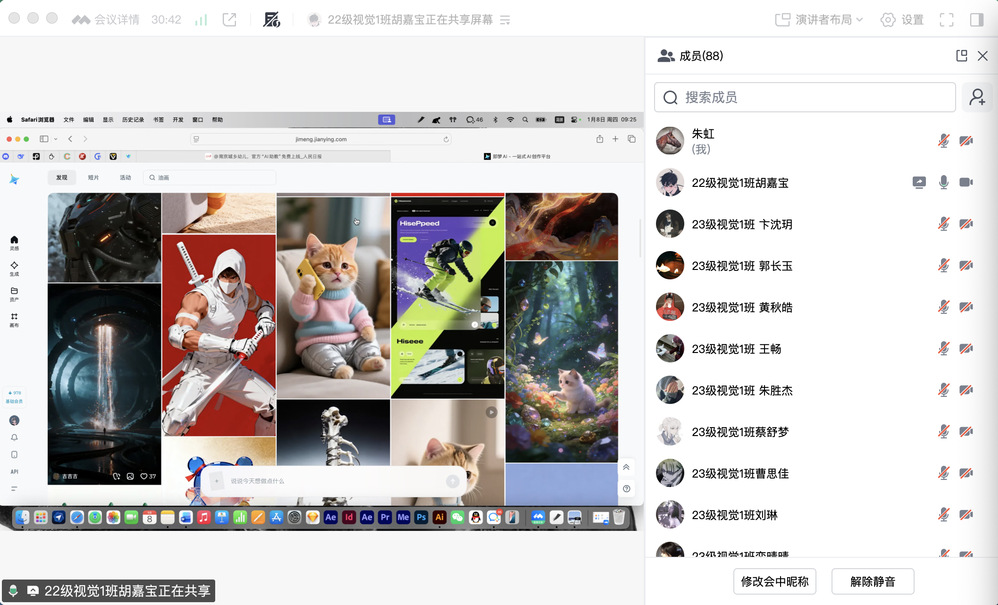Image resolution: width=998 pixels, height=605 pixels.
Task: Enter full screen mode via top-right icon
Action: click(x=948, y=20)
